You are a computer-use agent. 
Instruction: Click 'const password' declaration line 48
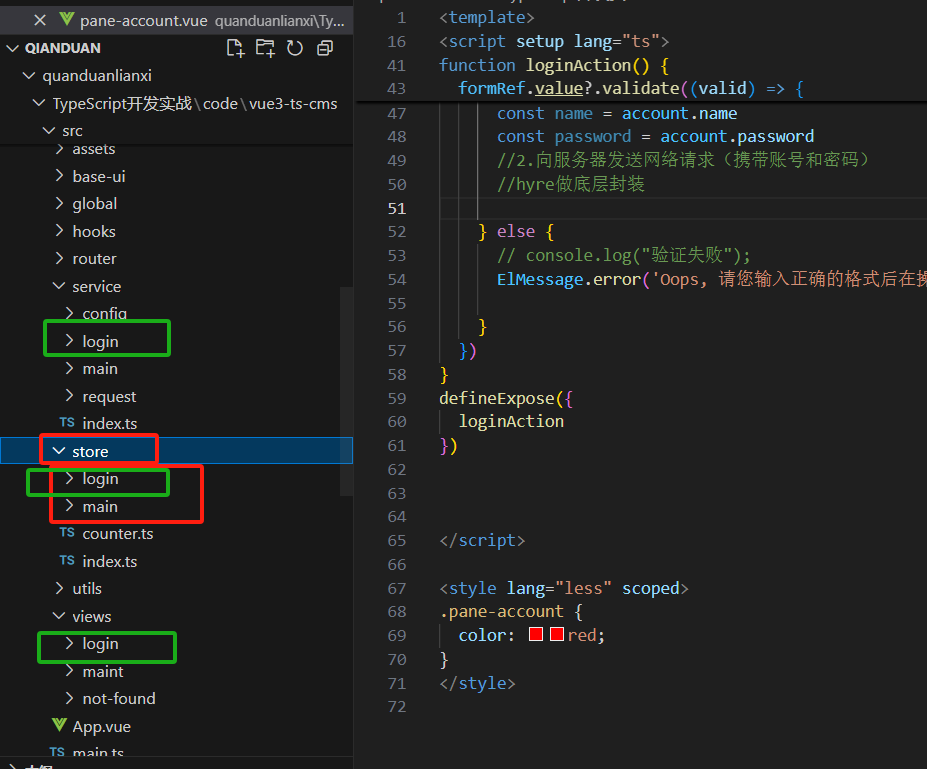tap(655, 136)
